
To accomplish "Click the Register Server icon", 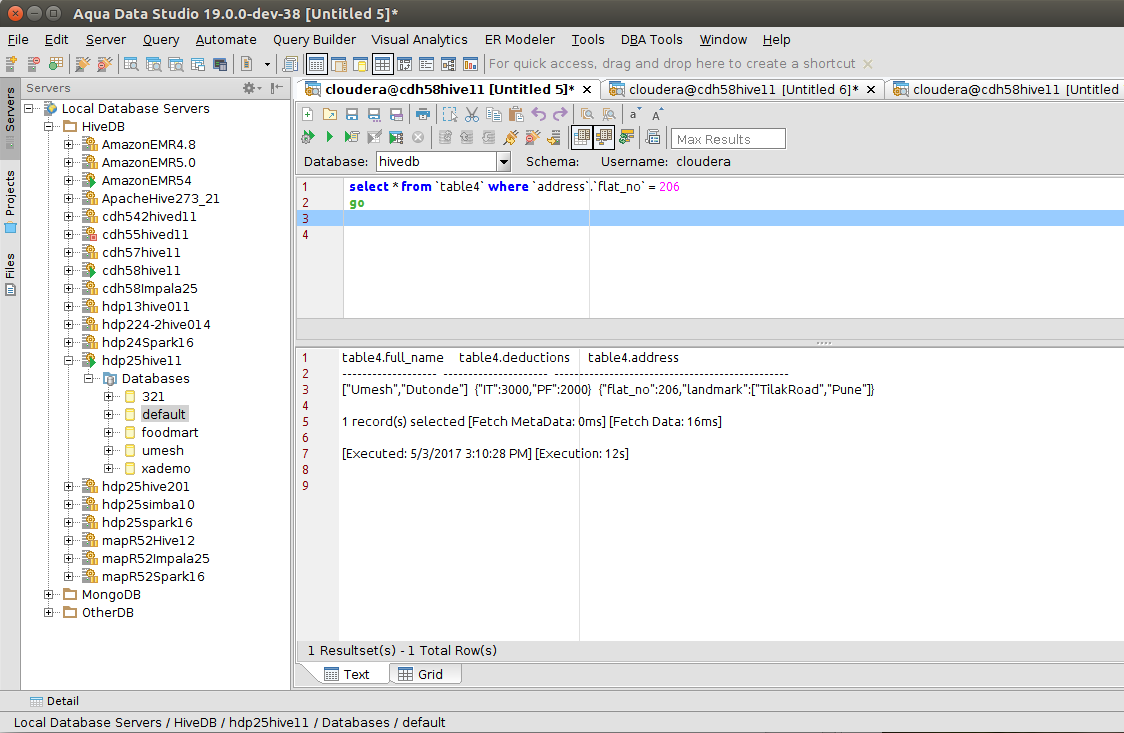I will coord(11,64).
